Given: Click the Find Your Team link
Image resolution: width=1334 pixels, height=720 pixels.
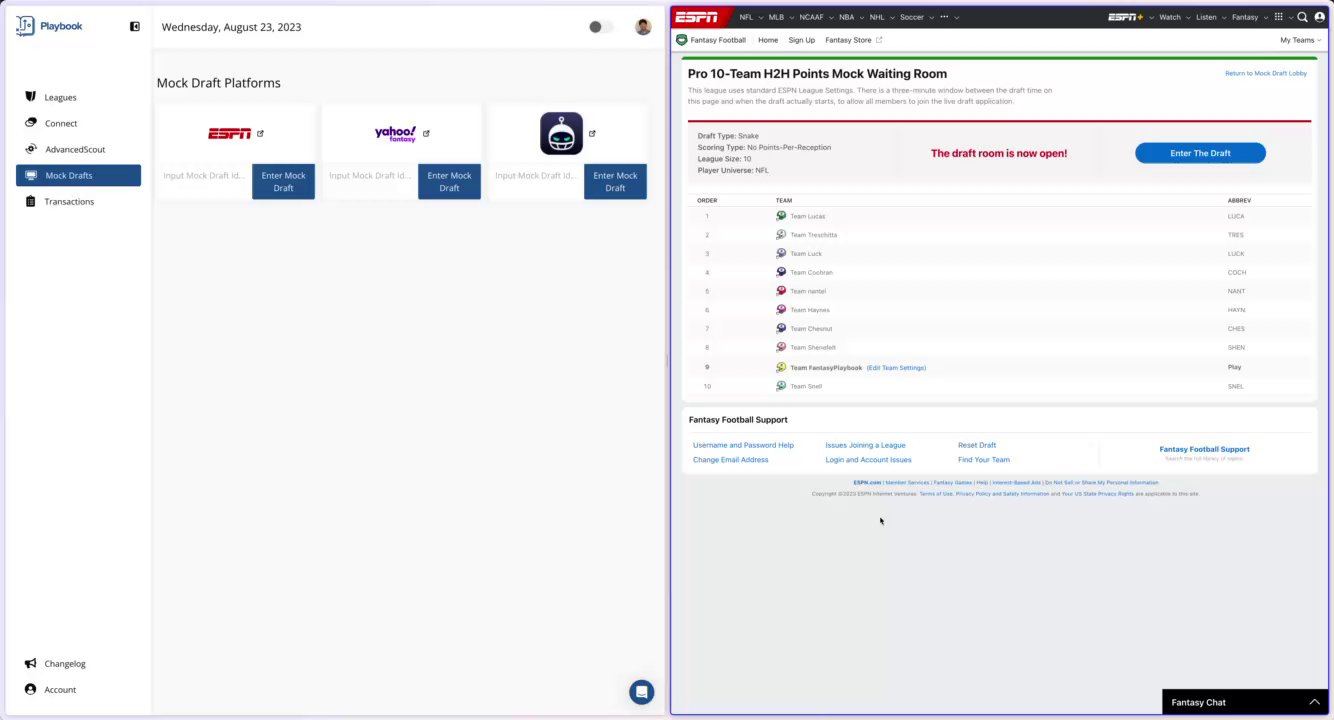Looking at the screenshot, I should coord(984,460).
